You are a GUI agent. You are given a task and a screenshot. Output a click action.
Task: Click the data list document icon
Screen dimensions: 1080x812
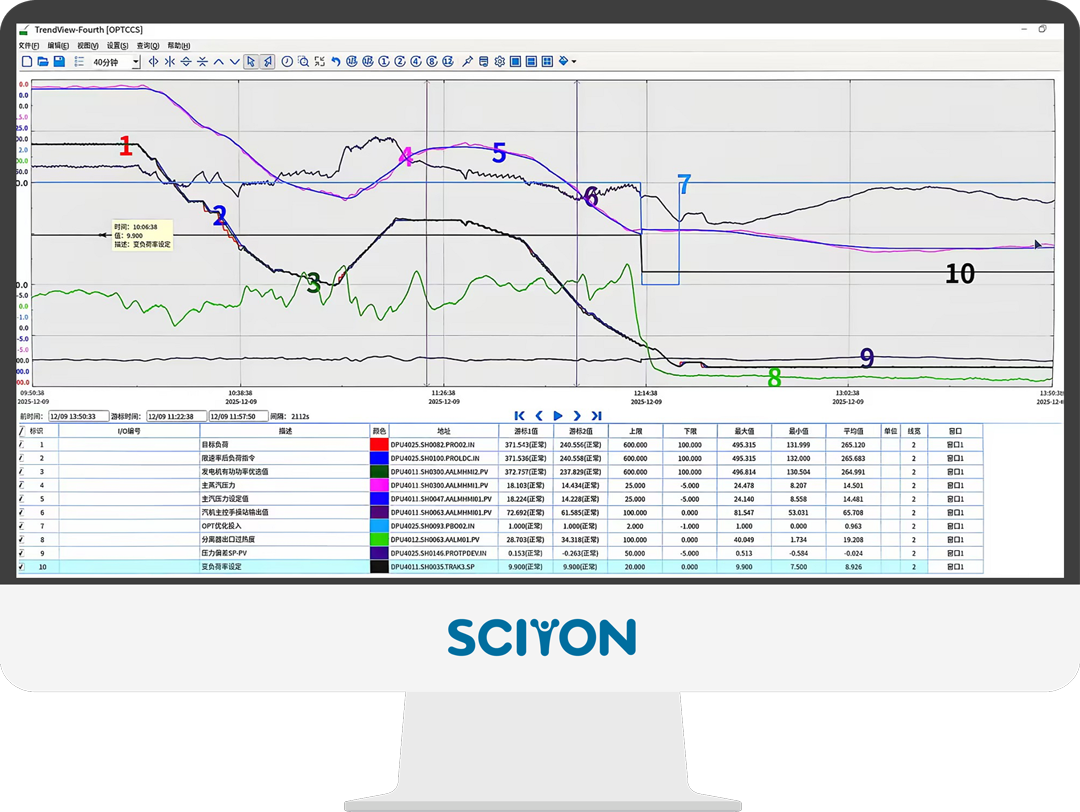[483, 61]
